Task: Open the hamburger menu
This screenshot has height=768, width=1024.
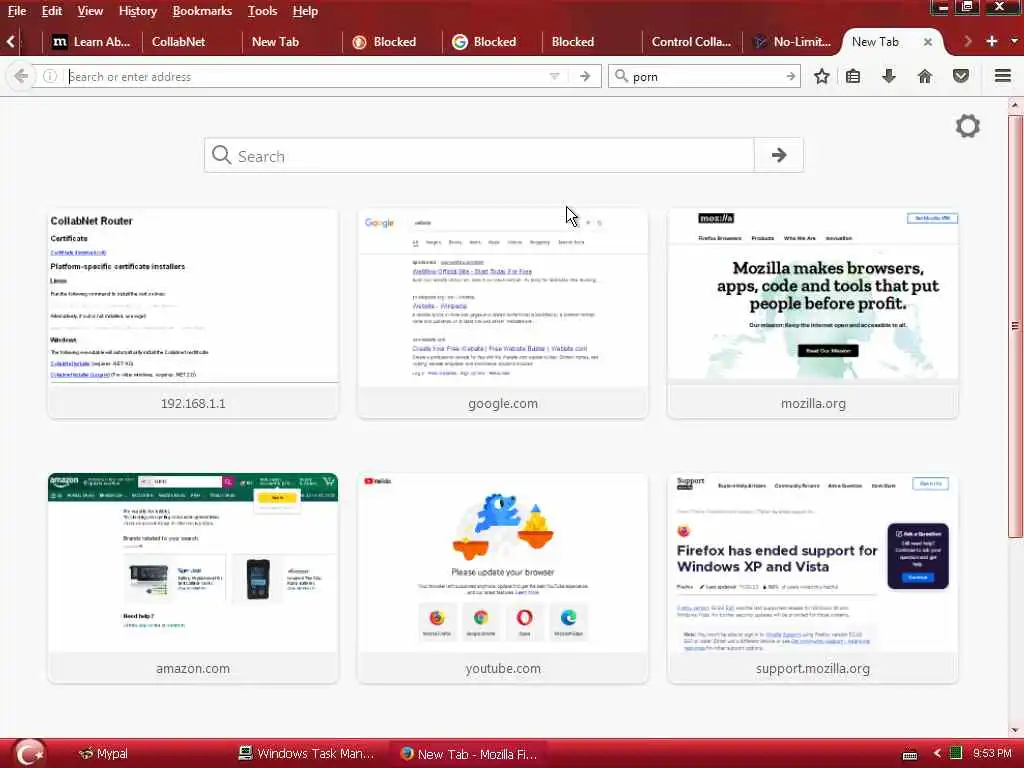Action: pyautogui.click(x=1003, y=76)
